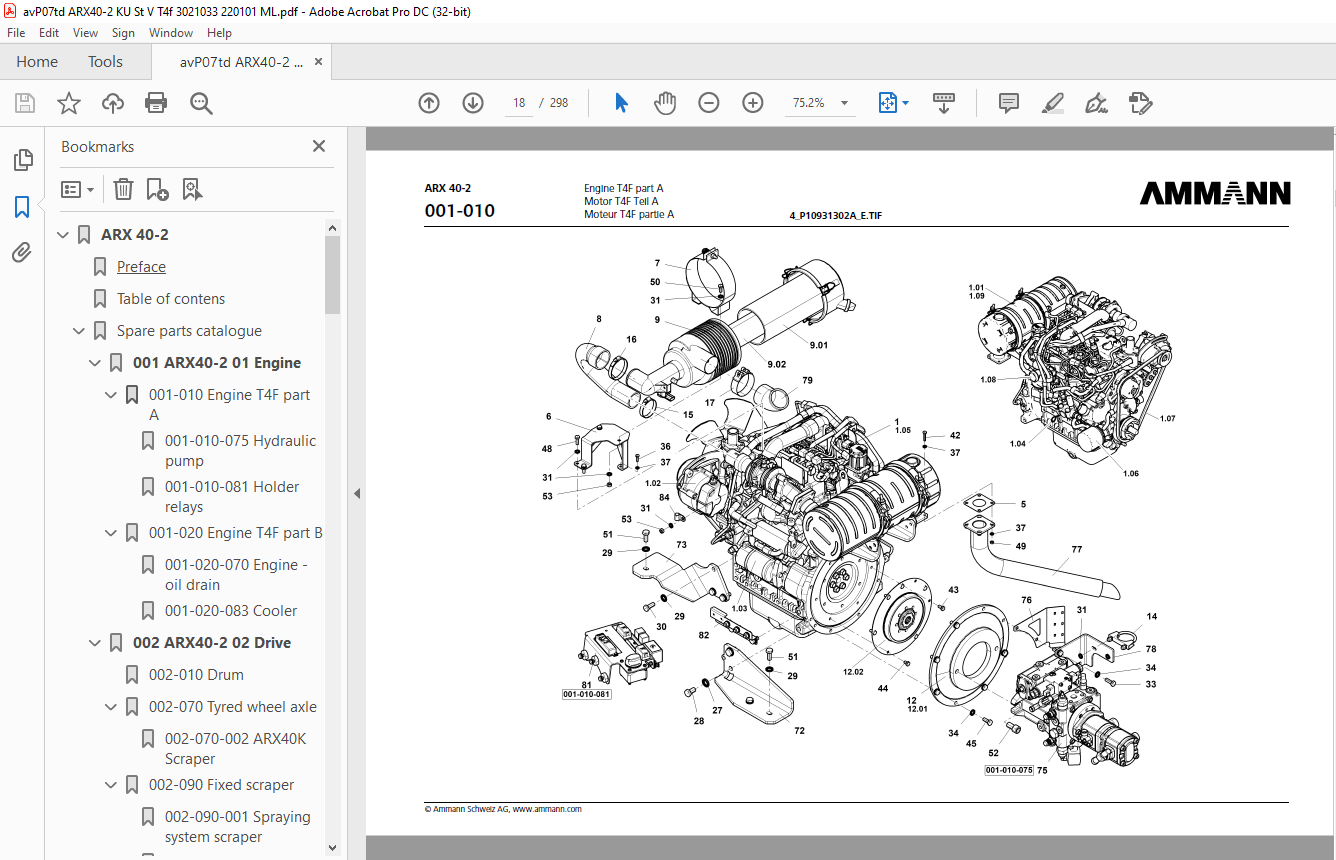The image size is (1336, 860).
Task: Click find current bookmark icon
Action: coord(192,189)
